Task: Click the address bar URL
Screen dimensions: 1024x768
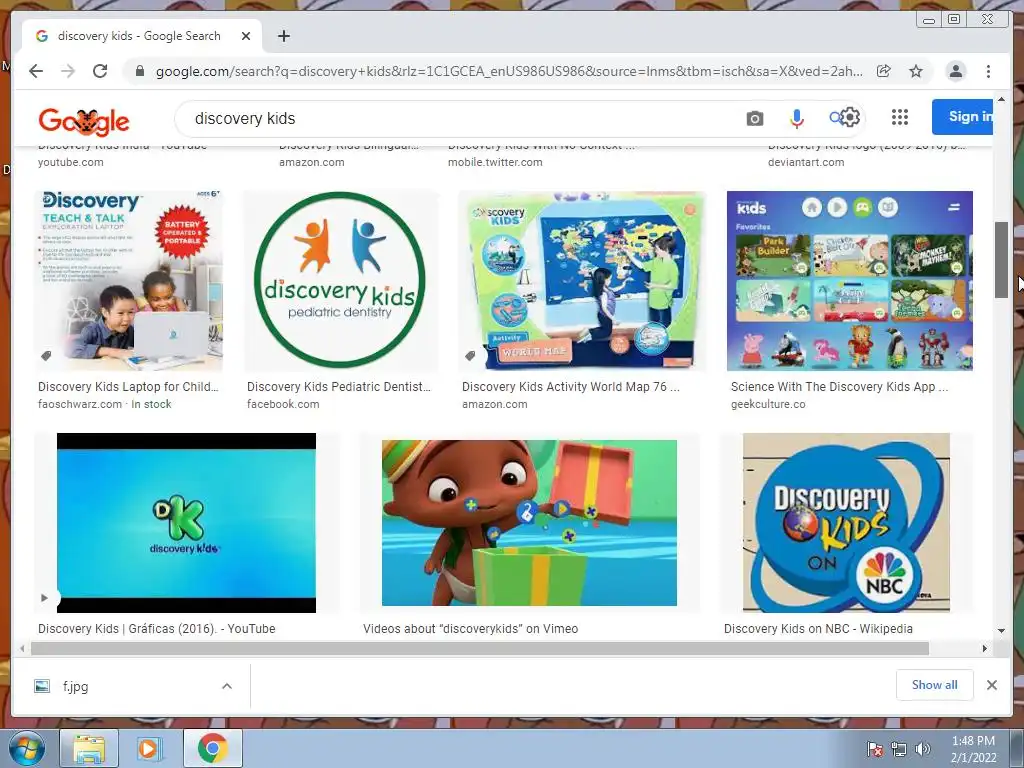Action: (509, 71)
